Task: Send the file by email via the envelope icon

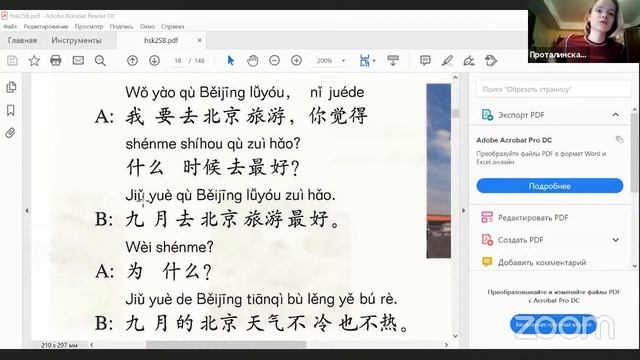Action: (78, 61)
